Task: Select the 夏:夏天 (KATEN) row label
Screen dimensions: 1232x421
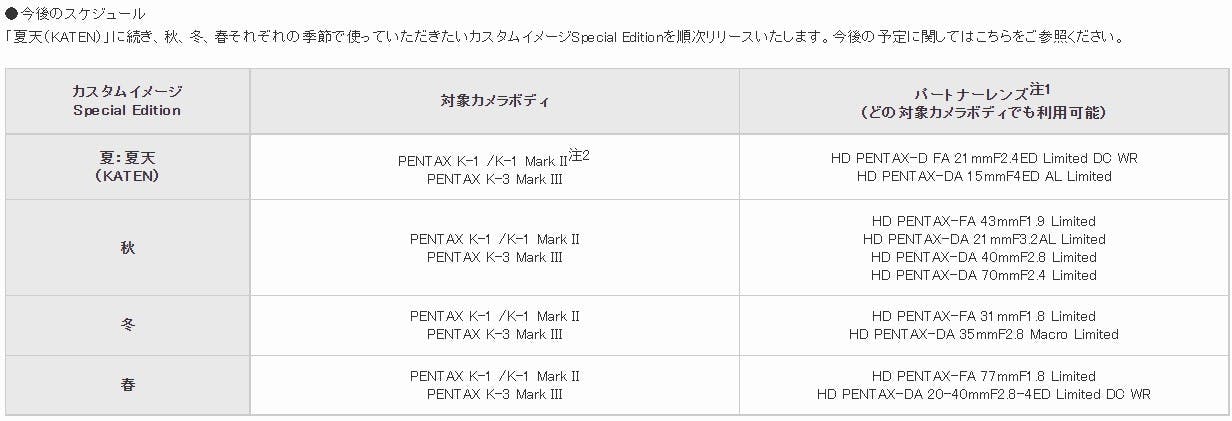Action: point(127,167)
